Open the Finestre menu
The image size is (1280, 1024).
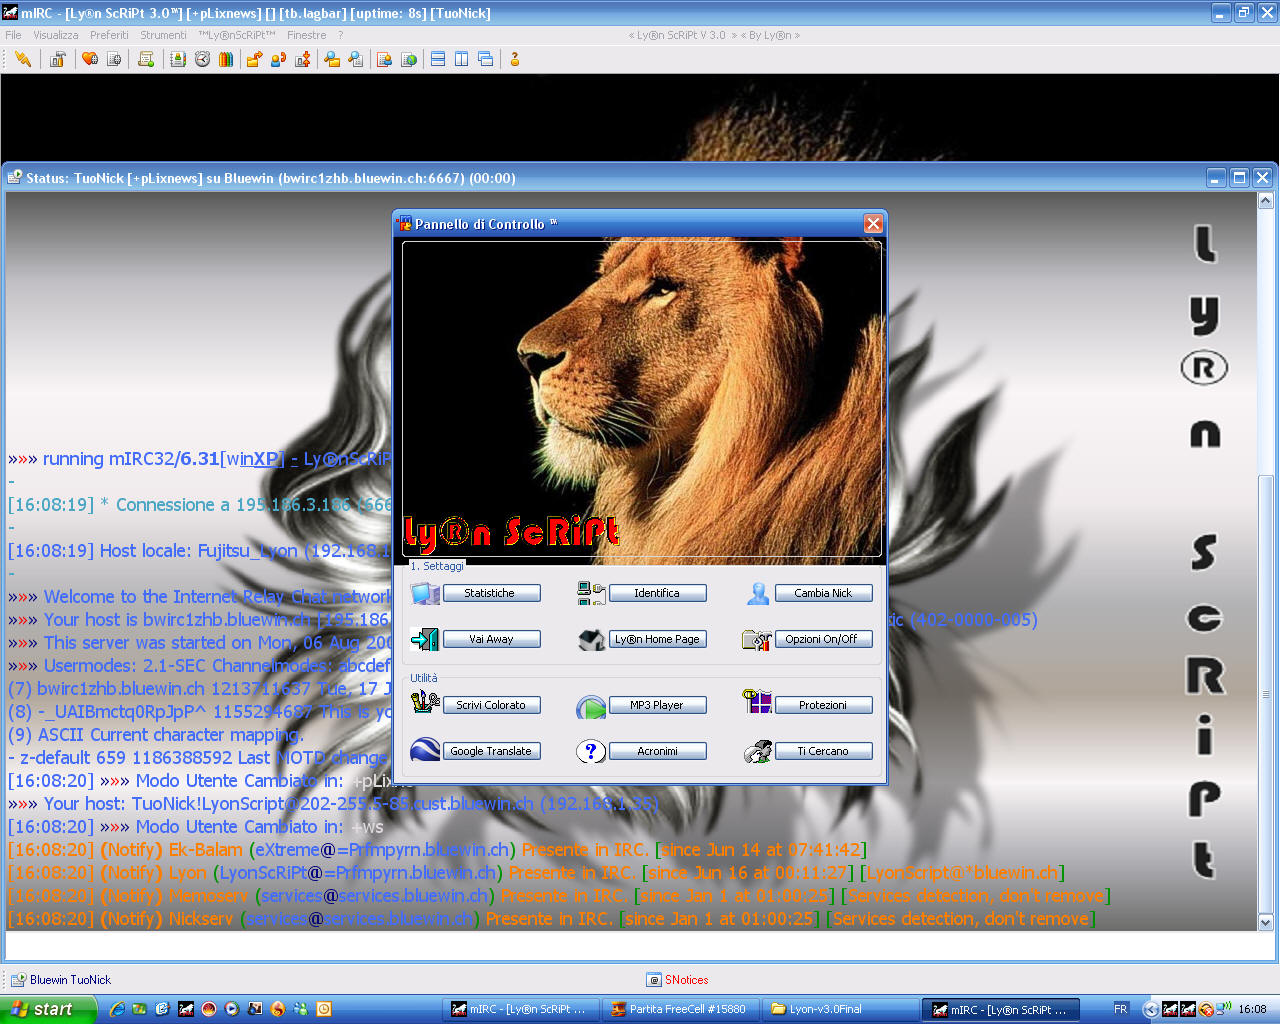(x=306, y=35)
